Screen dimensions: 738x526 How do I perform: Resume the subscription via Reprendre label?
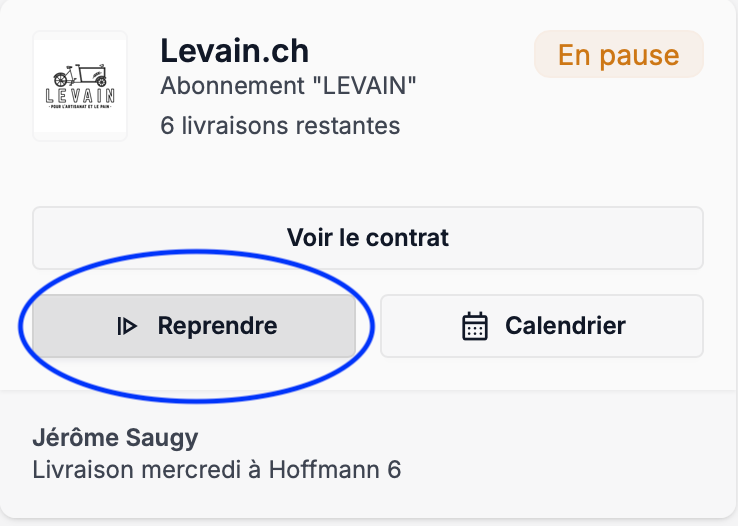(217, 326)
